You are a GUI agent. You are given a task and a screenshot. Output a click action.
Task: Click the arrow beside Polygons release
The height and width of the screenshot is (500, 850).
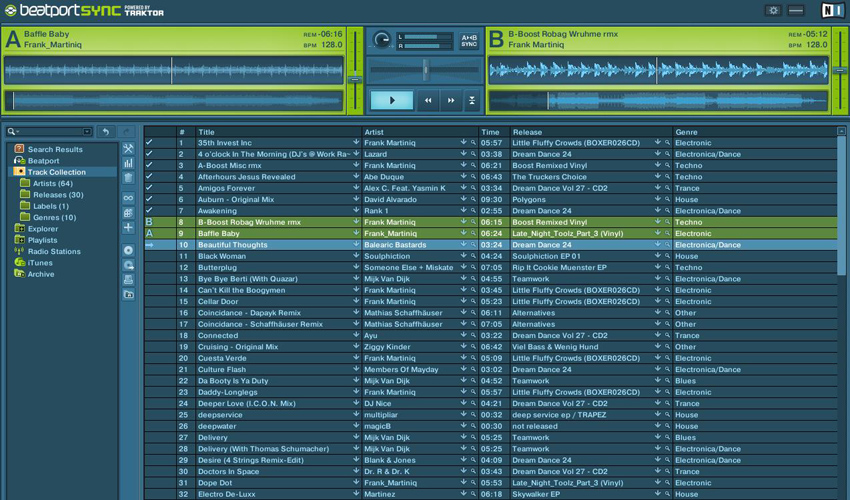pos(658,199)
